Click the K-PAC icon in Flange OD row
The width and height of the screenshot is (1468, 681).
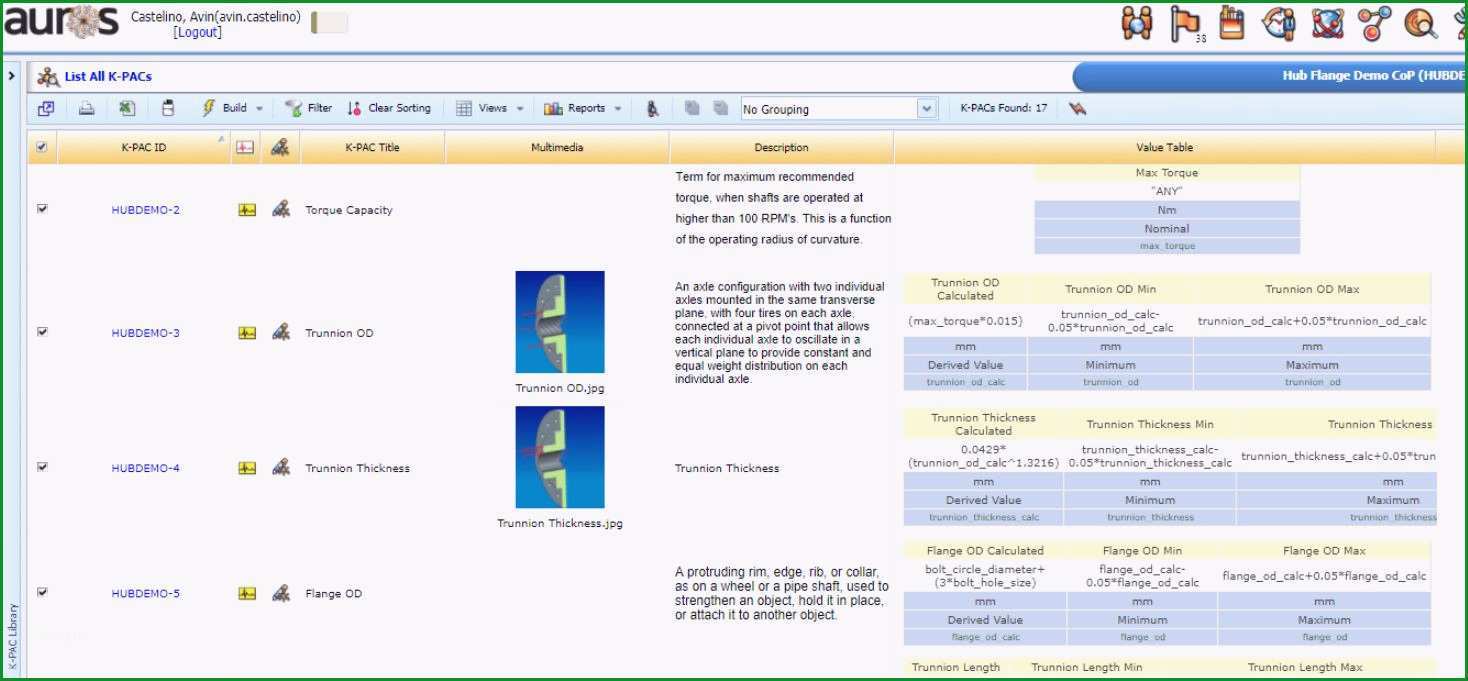coord(281,592)
